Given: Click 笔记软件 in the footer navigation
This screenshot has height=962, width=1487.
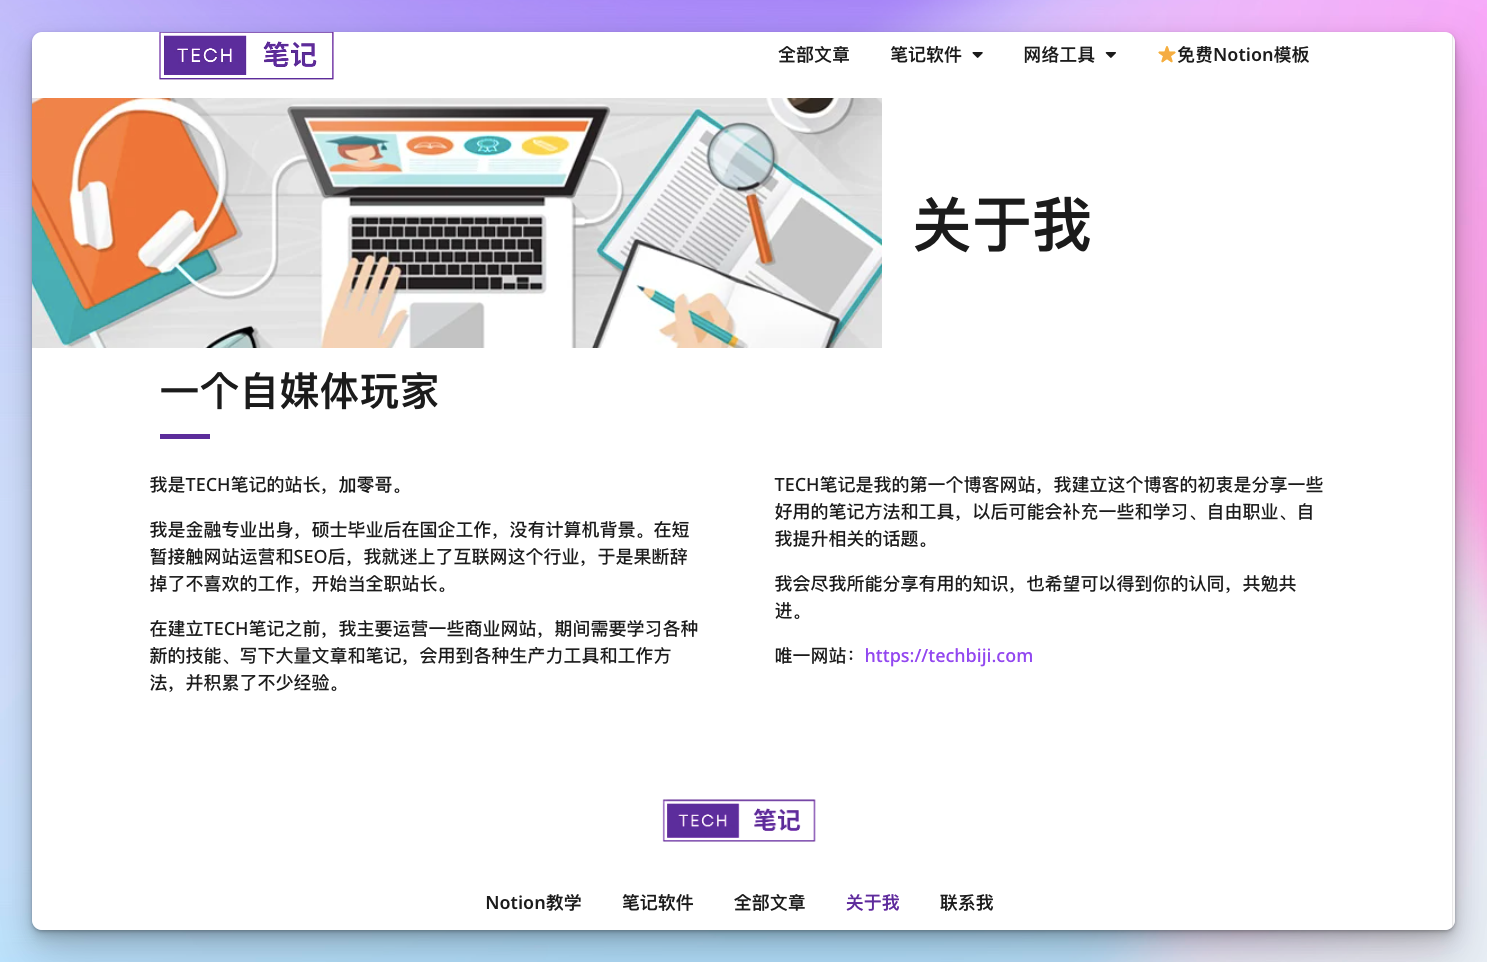Looking at the screenshot, I should pyautogui.click(x=656, y=902).
